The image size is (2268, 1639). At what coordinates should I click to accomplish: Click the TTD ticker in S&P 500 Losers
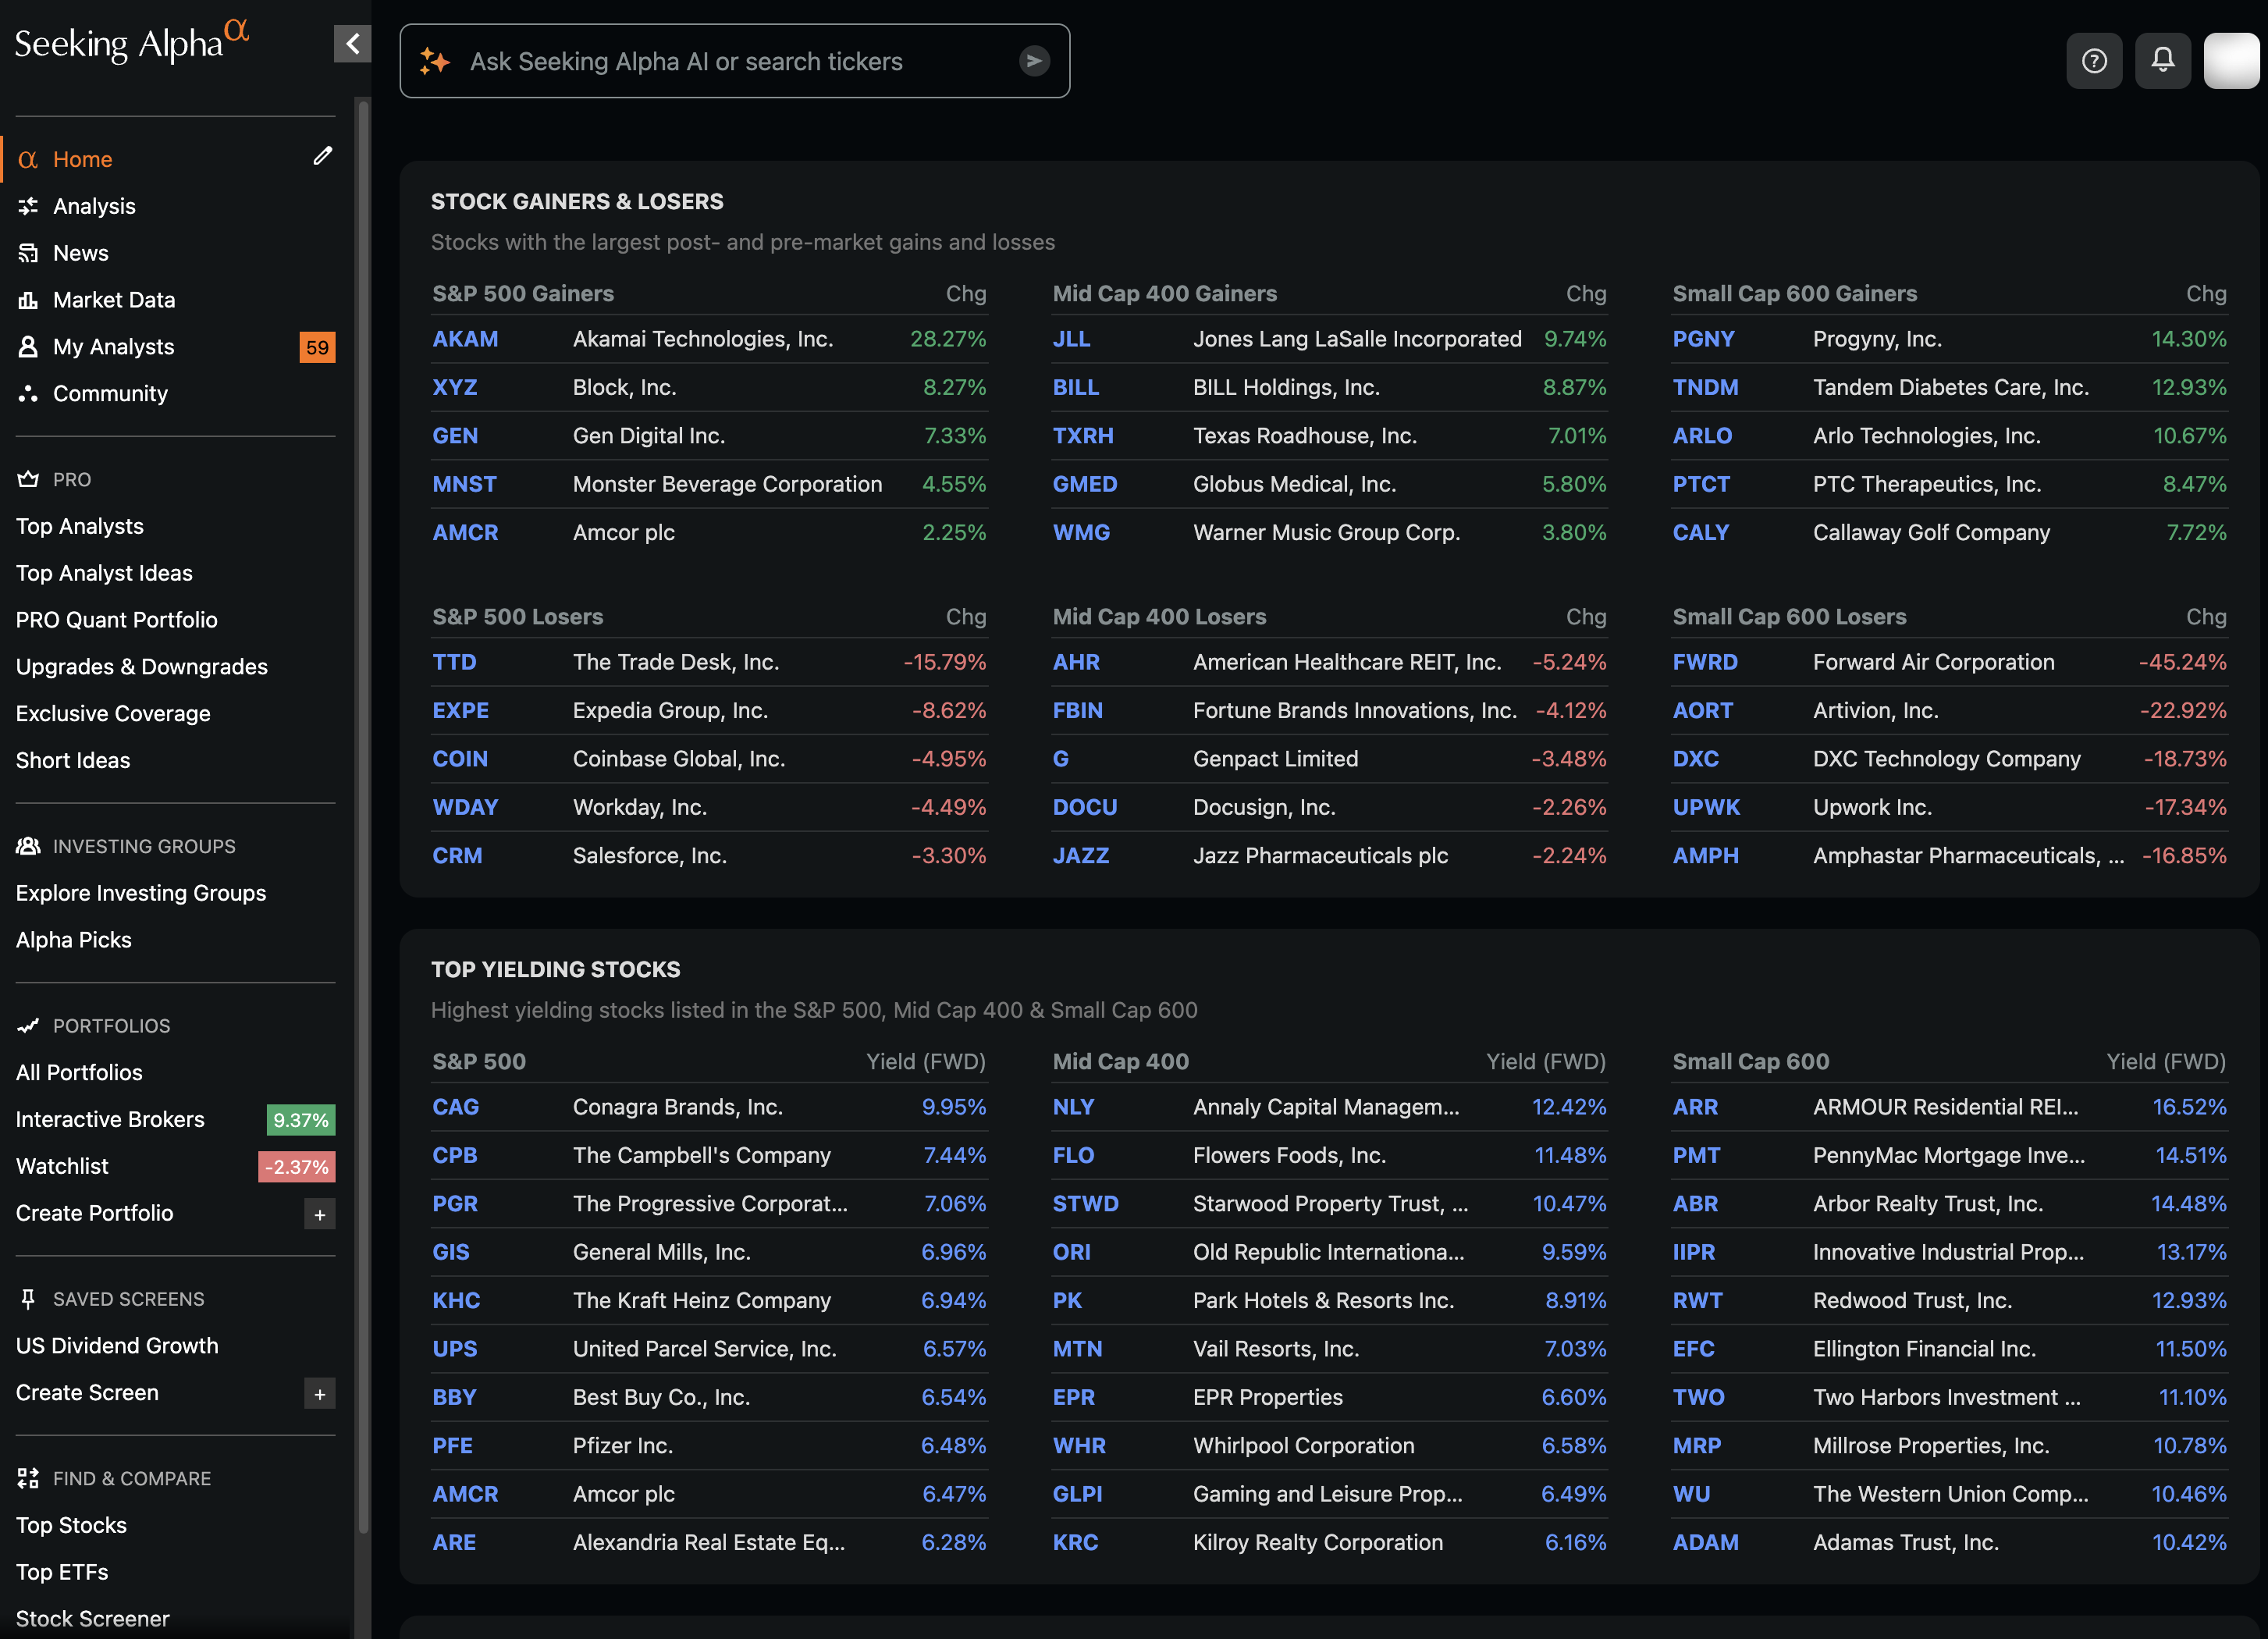pyautogui.click(x=454, y=662)
